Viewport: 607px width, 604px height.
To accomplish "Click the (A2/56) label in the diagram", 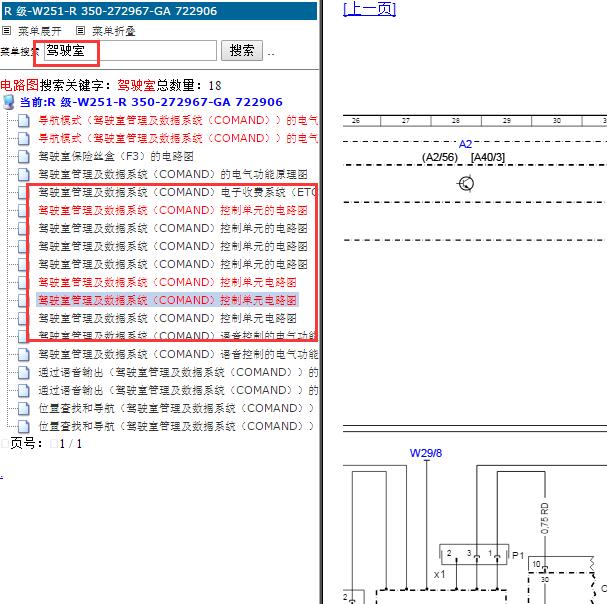I will pyautogui.click(x=440, y=158).
